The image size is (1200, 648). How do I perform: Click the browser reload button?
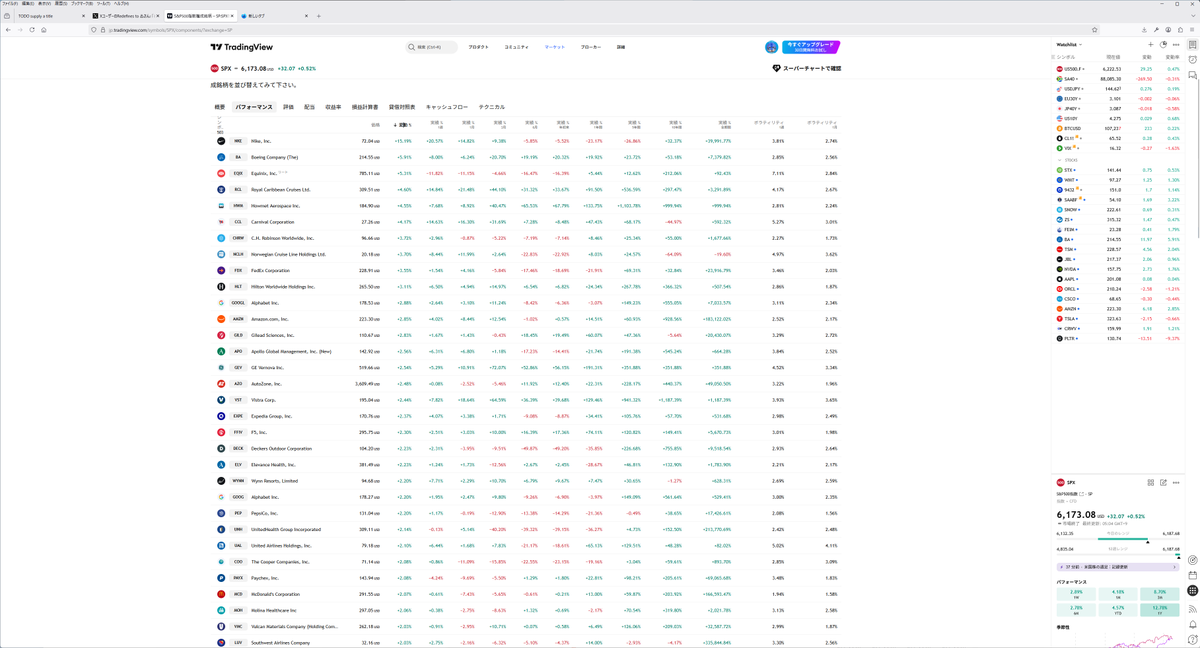click(32, 30)
